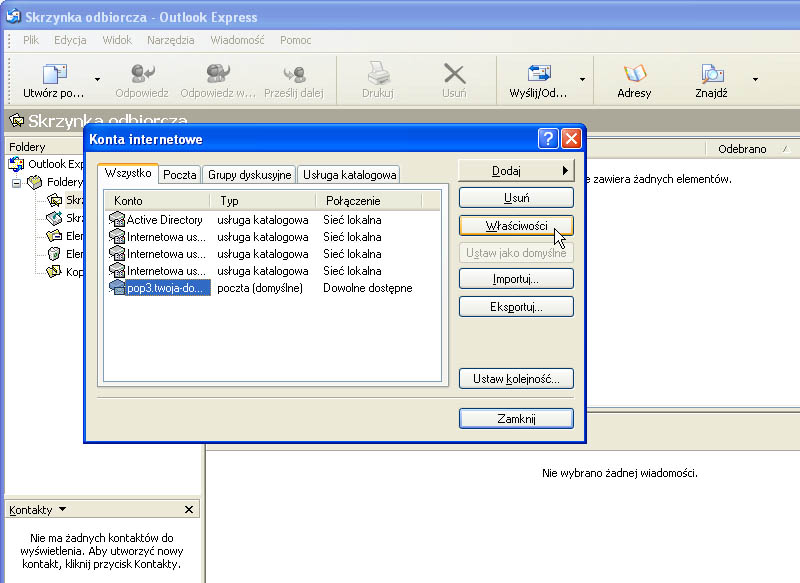
Task: Close Konta internetowe with the red X
Action: (x=571, y=139)
